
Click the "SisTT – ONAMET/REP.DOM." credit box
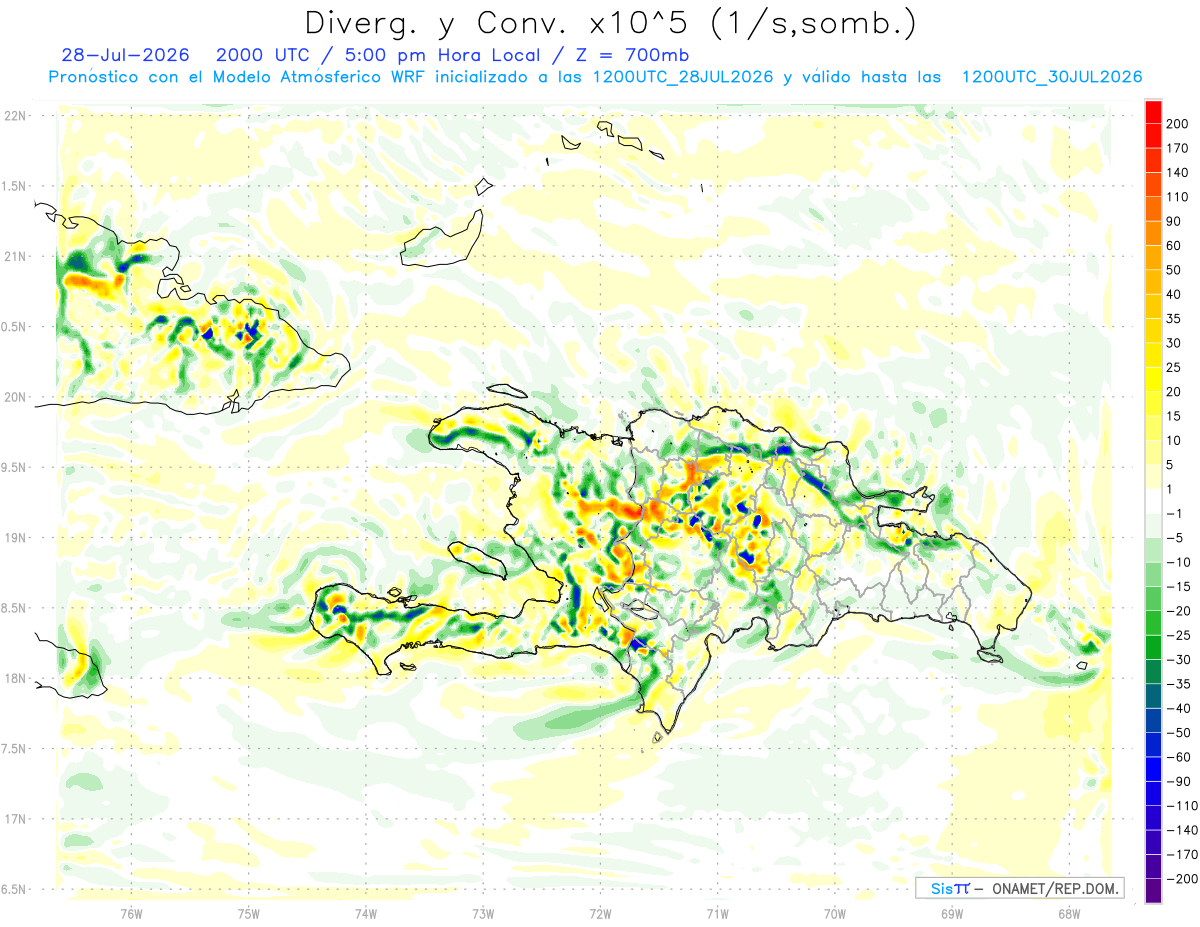pyautogui.click(x=1019, y=888)
